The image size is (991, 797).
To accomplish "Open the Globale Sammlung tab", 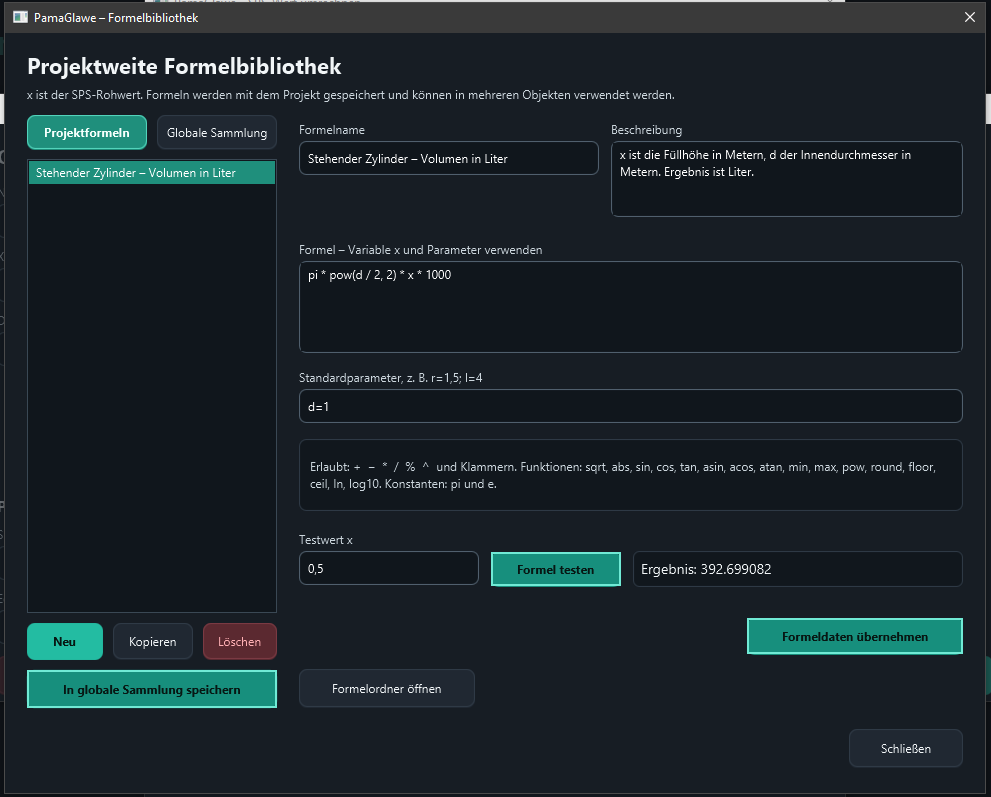I will pyautogui.click(x=217, y=132).
